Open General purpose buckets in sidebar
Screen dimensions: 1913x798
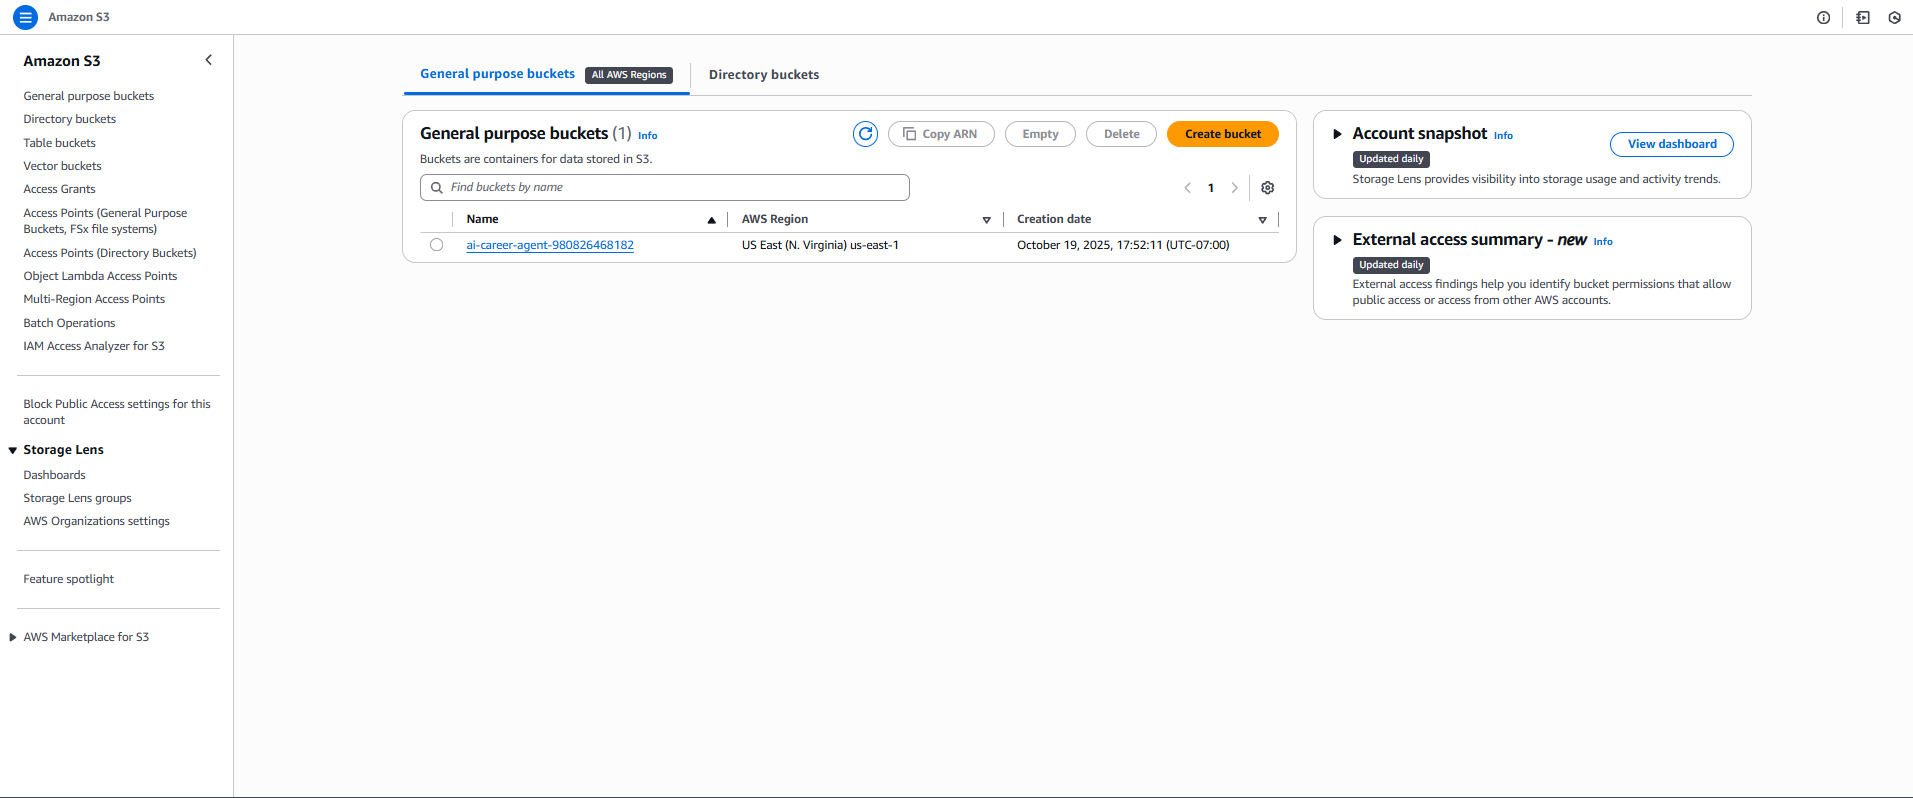pyautogui.click(x=89, y=96)
